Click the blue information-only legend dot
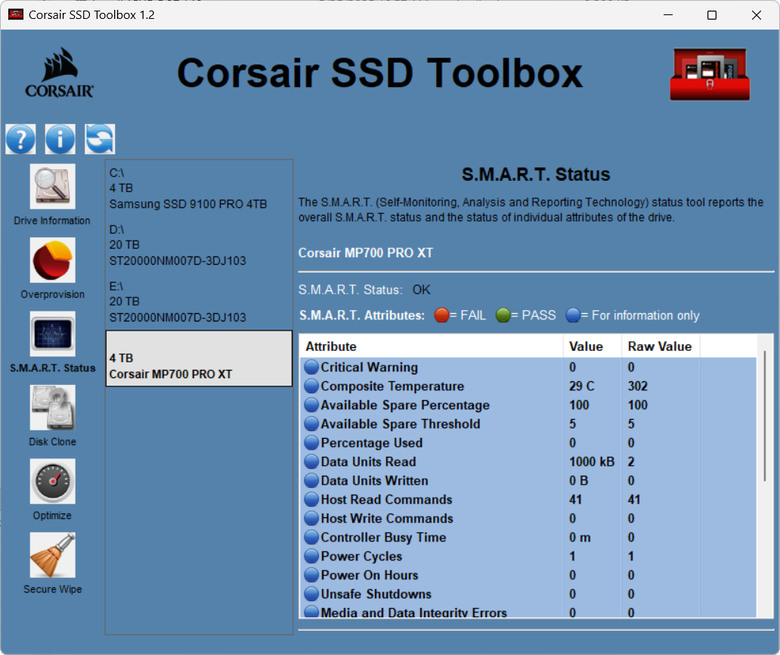 [x=573, y=315]
